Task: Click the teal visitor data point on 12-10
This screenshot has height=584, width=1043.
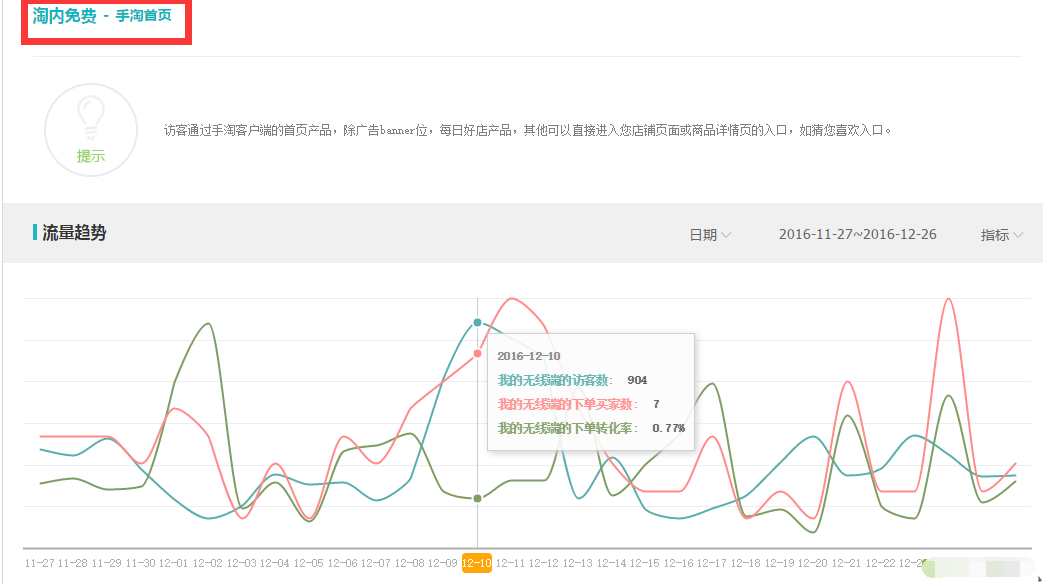Action: point(477,323)
